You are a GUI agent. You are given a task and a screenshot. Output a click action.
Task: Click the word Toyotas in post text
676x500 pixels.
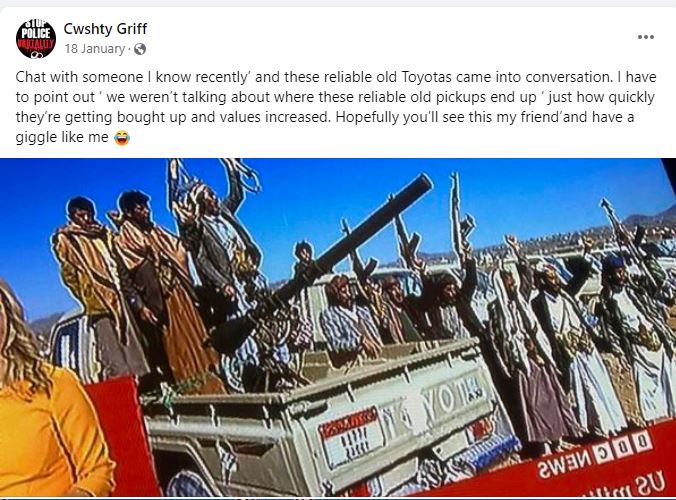(x=427, y=77)
